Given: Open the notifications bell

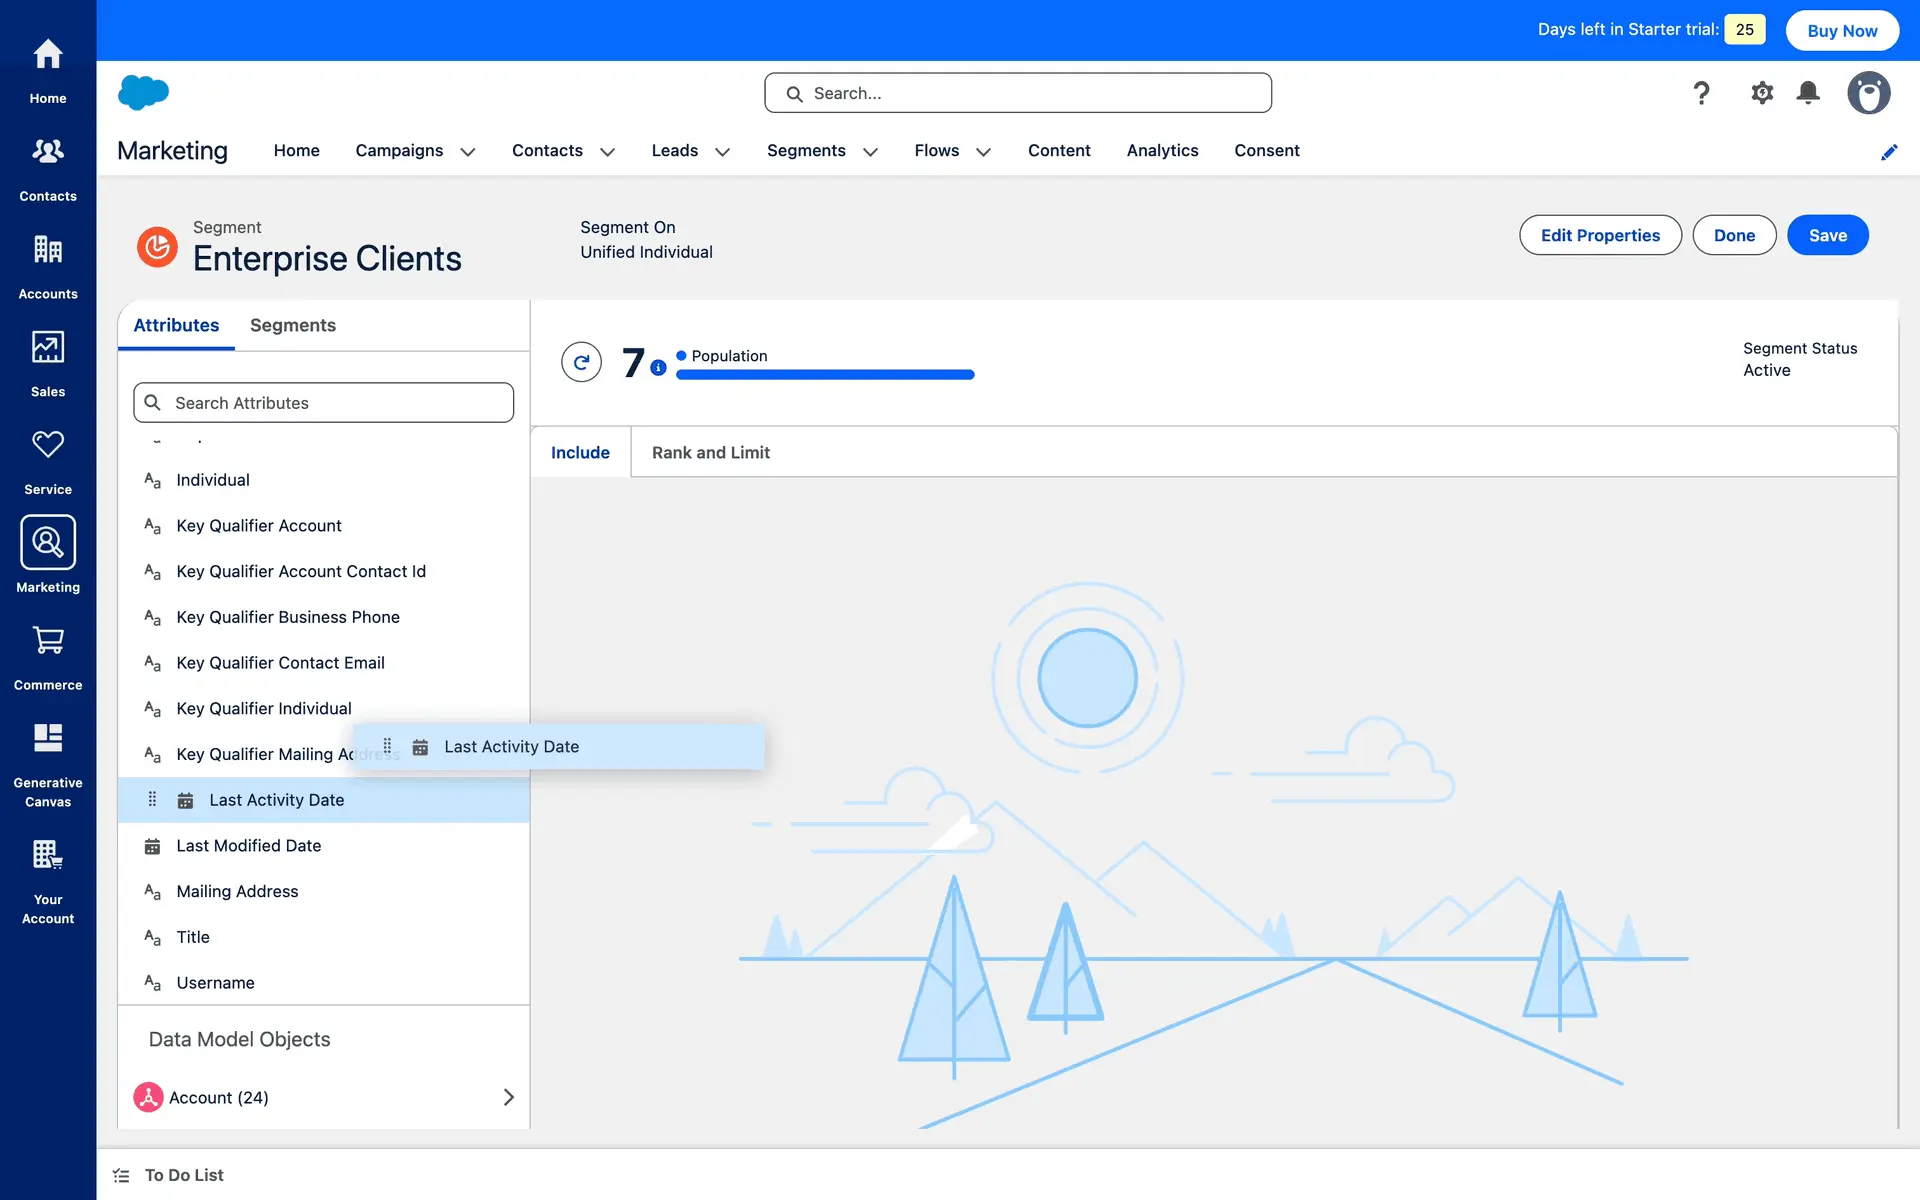Looking at the screenshot, I should tap(1808, 93).
